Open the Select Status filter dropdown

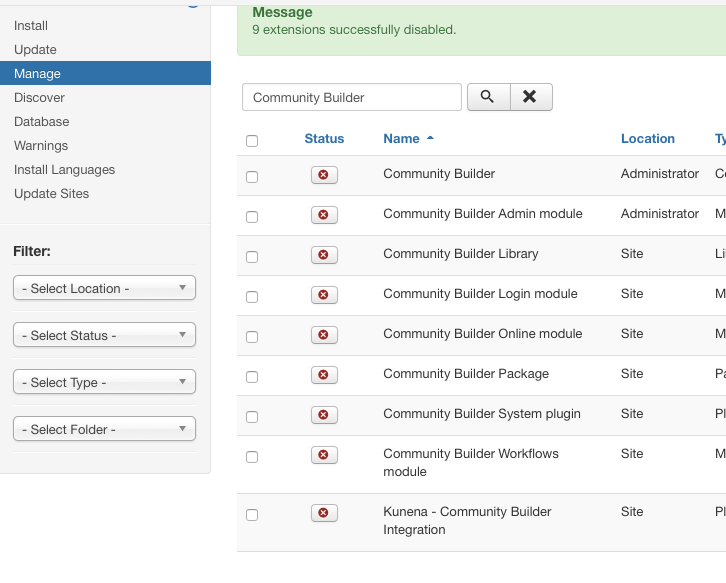105,335
